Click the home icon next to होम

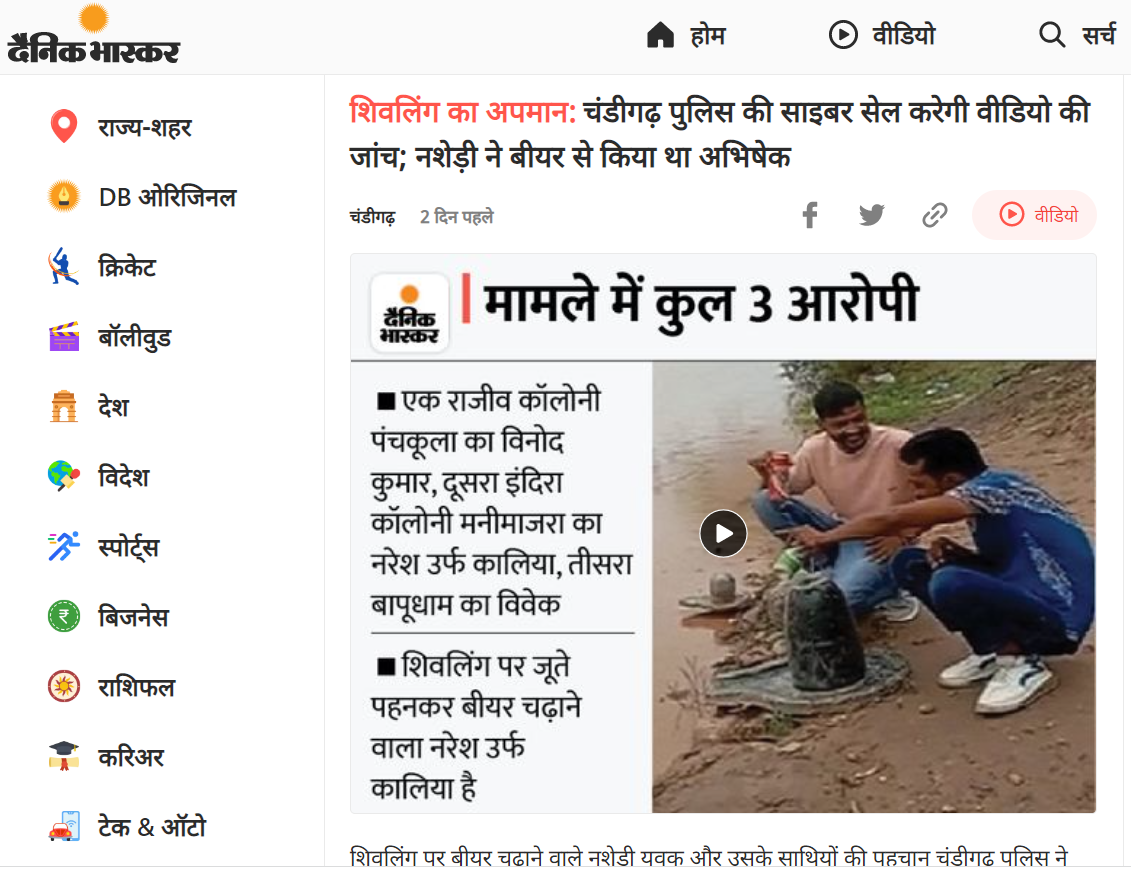point(660,35)
